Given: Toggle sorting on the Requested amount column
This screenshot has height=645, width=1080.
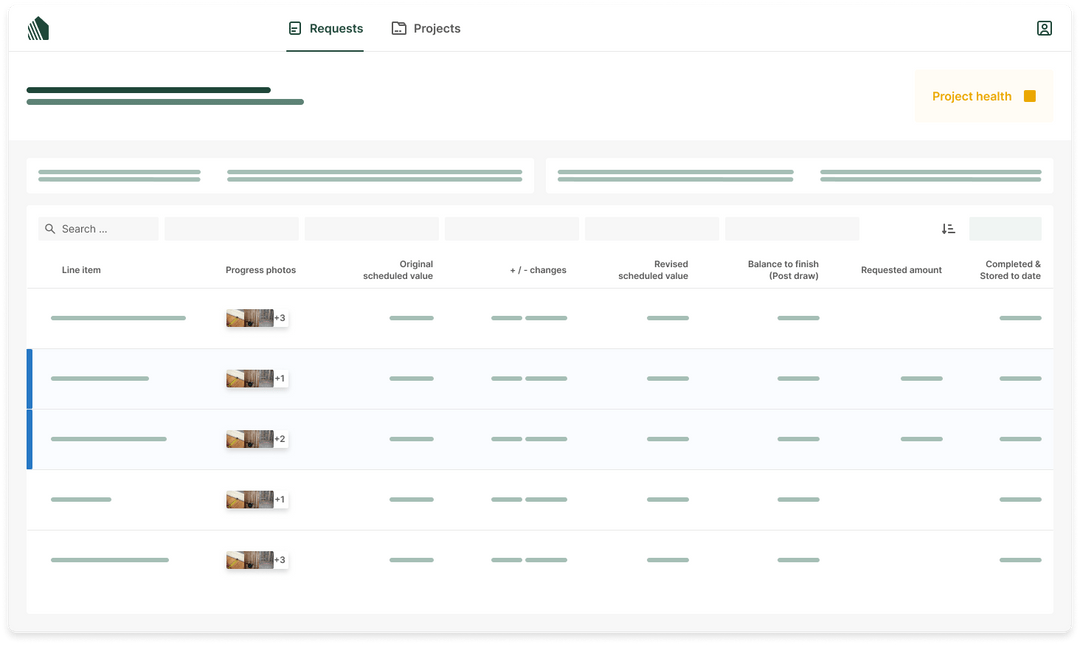Looking at the screenshot, I should 901,270.
